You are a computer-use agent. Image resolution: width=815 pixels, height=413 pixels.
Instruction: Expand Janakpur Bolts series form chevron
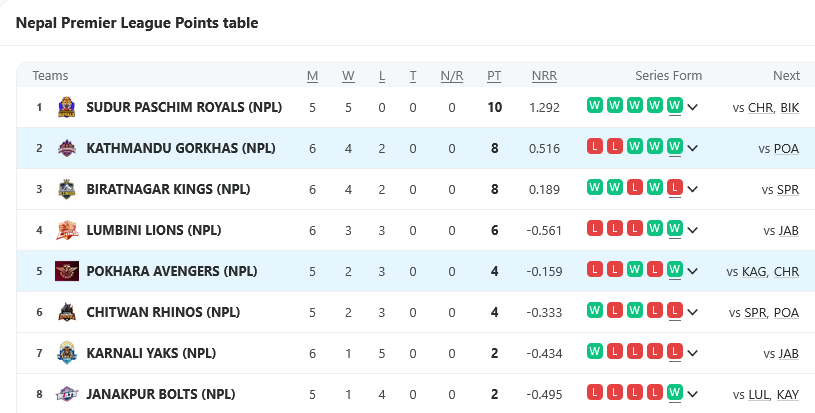click(693, 394)
